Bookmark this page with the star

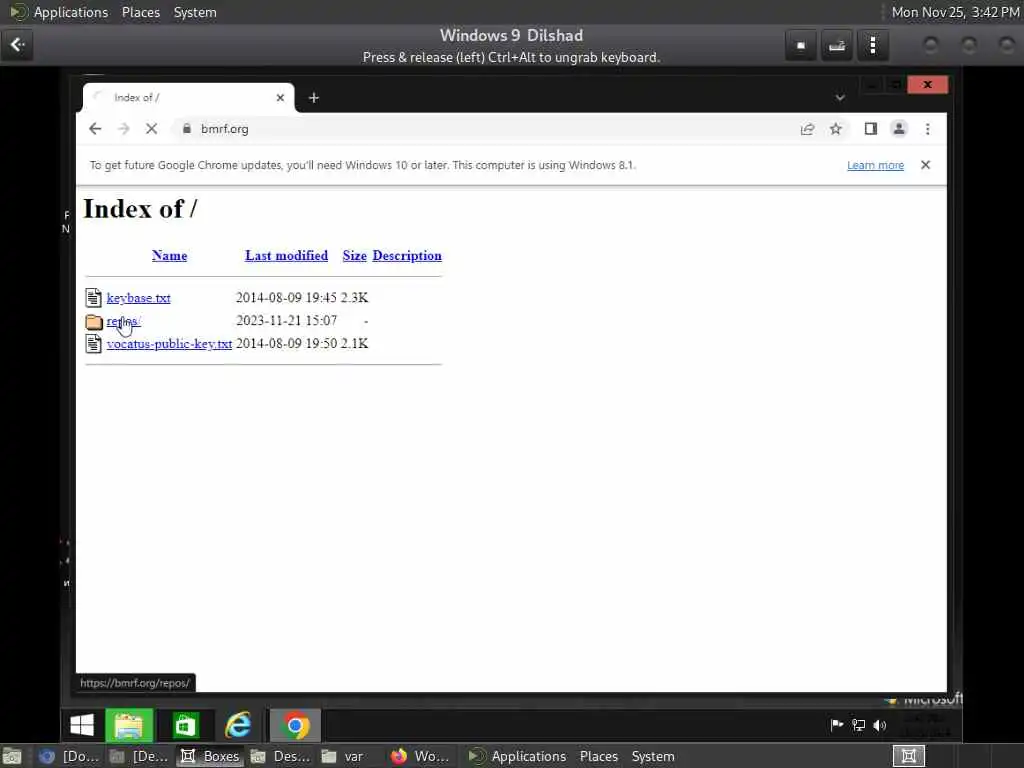(835, 129)
